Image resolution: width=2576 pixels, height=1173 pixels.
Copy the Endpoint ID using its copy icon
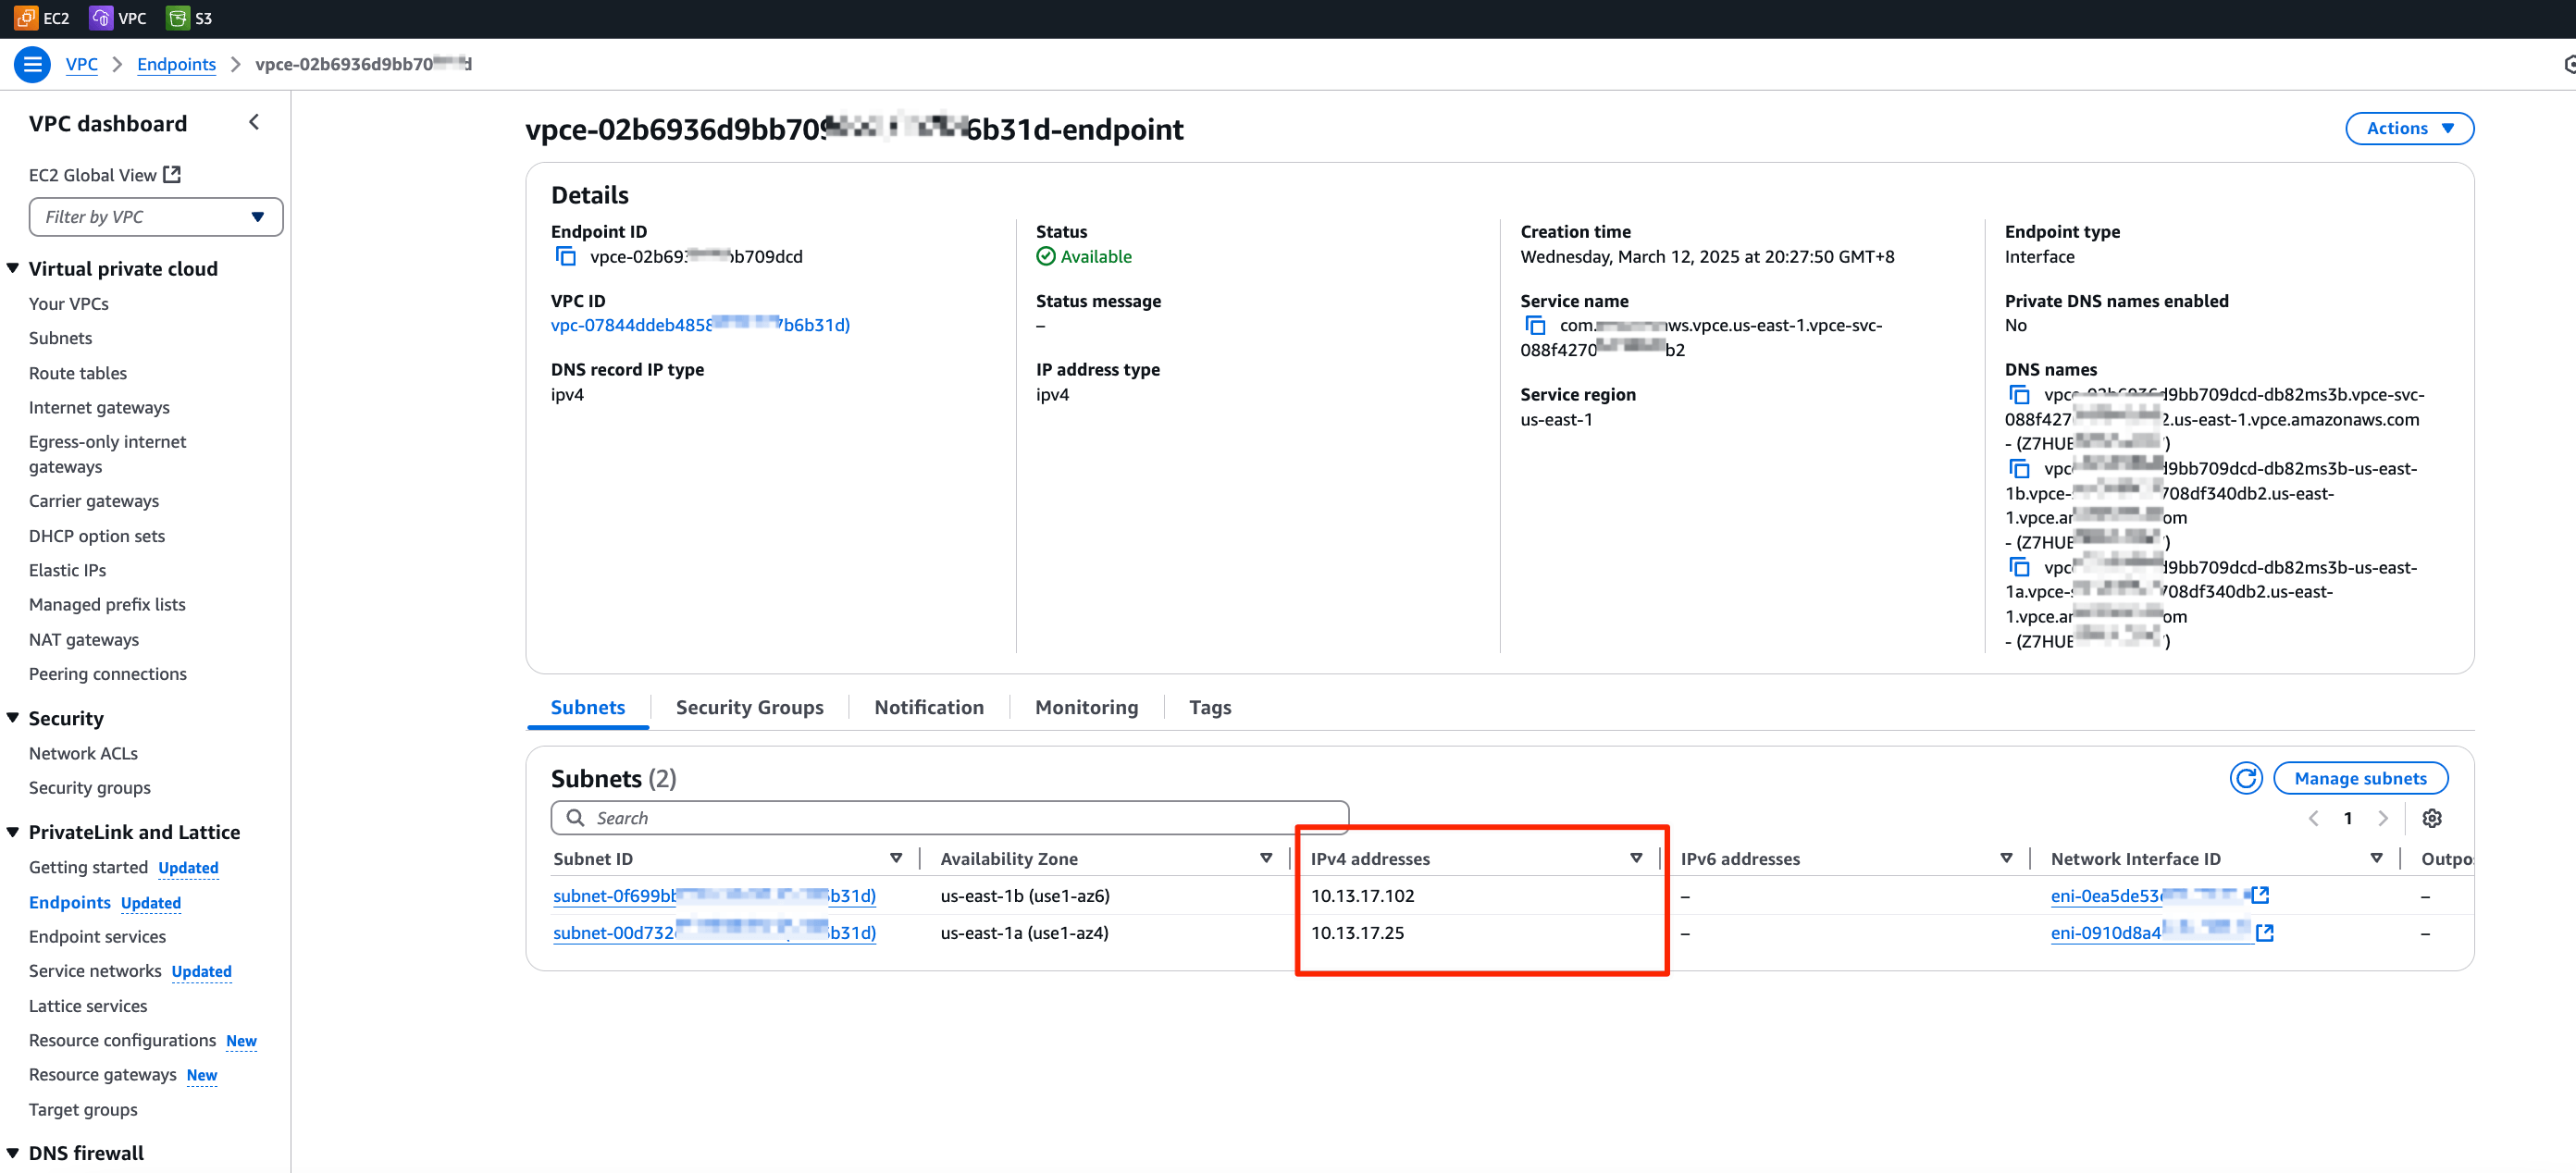566,256
